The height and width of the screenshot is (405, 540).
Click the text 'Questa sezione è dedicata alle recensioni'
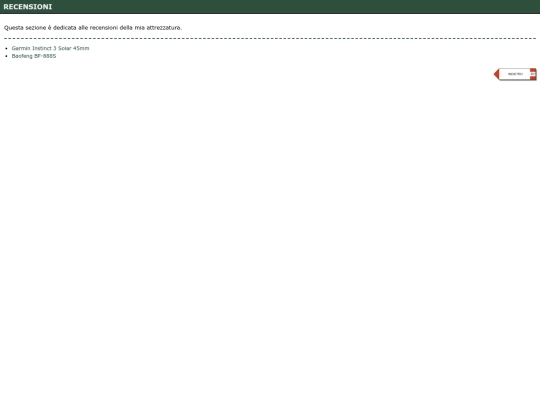[x=61, y=28]
